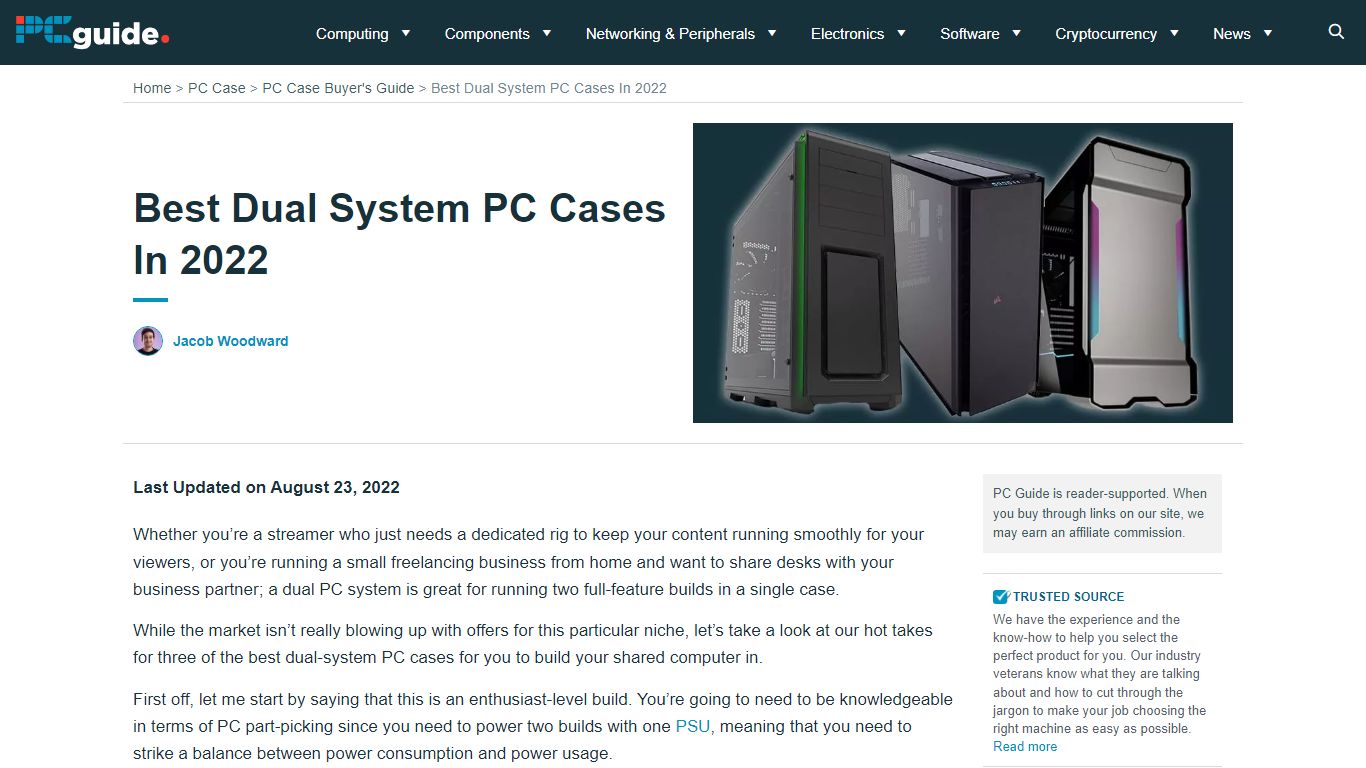Click Read more under Trusted Source

click(1025, 747)
